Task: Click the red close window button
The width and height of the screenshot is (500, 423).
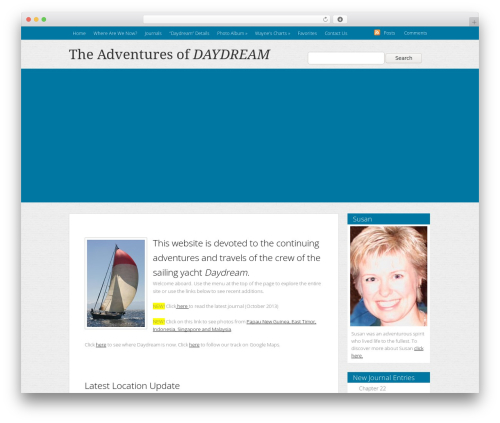Action: (x=29, y=19)
